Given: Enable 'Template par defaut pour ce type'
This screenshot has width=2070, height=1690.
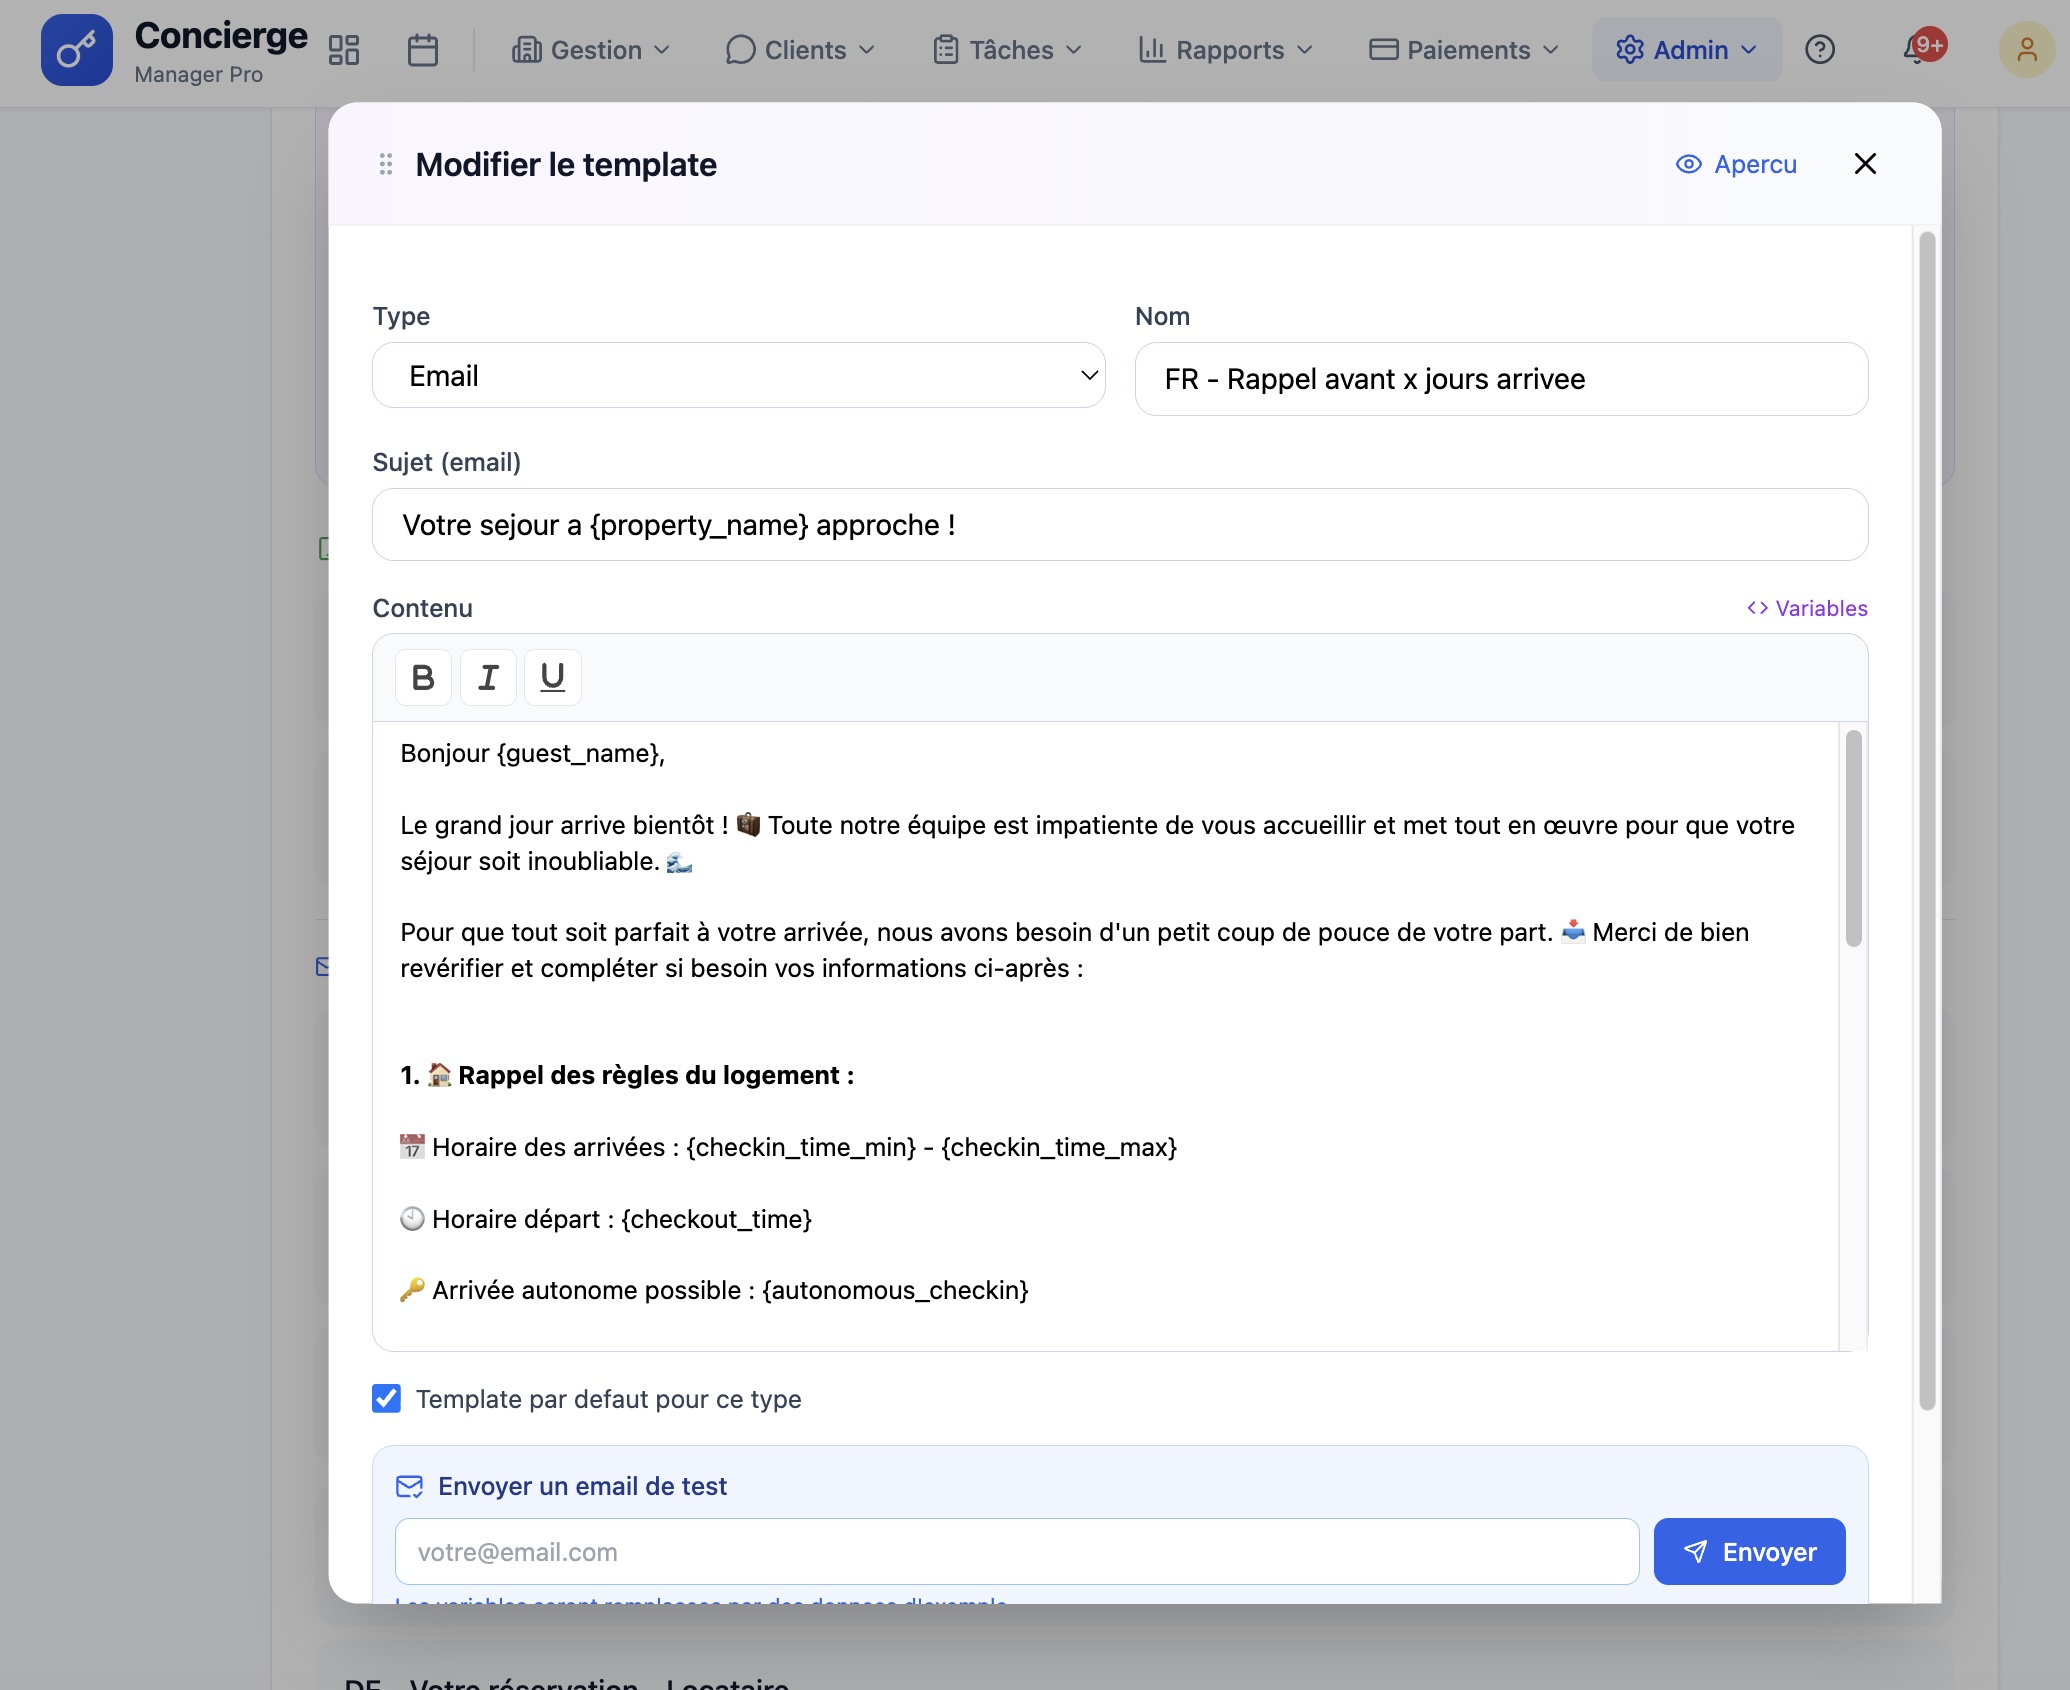Looking at the screenshot, I should (x=386, y=1399).
